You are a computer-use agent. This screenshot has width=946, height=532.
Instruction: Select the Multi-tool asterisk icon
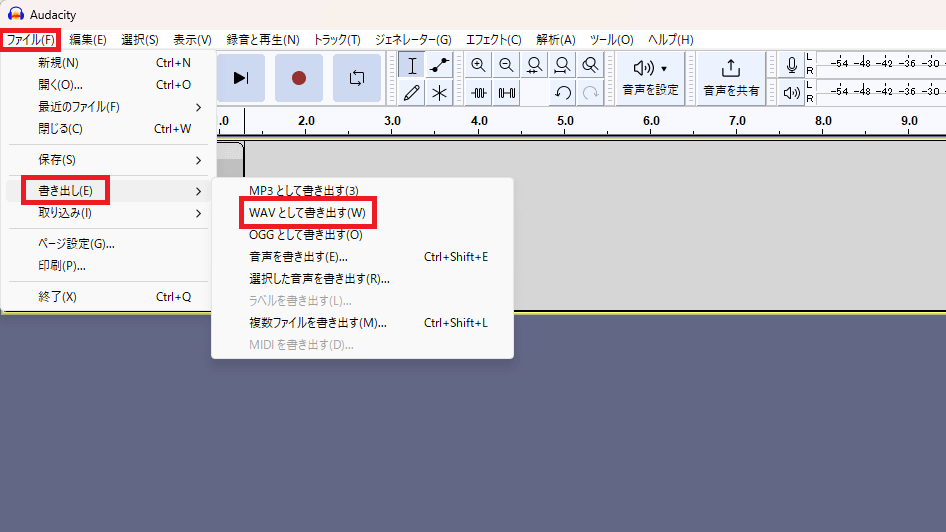(x=439, y=93)
